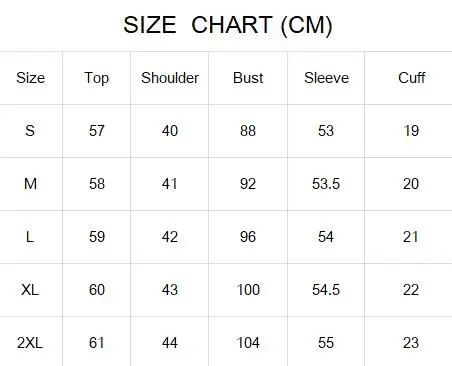Click the SIZE CHART (CM) title

(228, 25)
